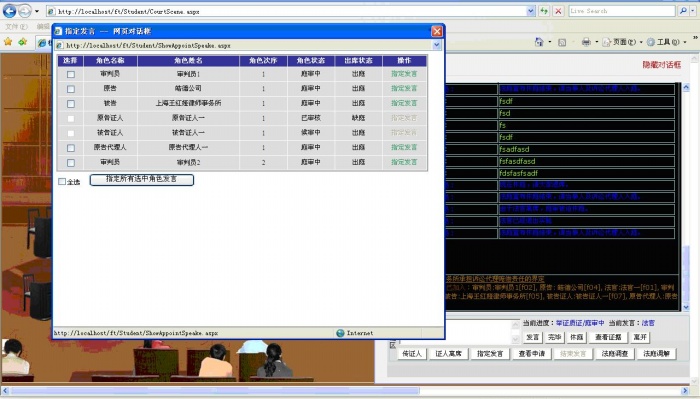Open the dialog URL bar dropdown arrow
Image resolution: width=700 pixels, height=399 pixels.
click(437, 45)
